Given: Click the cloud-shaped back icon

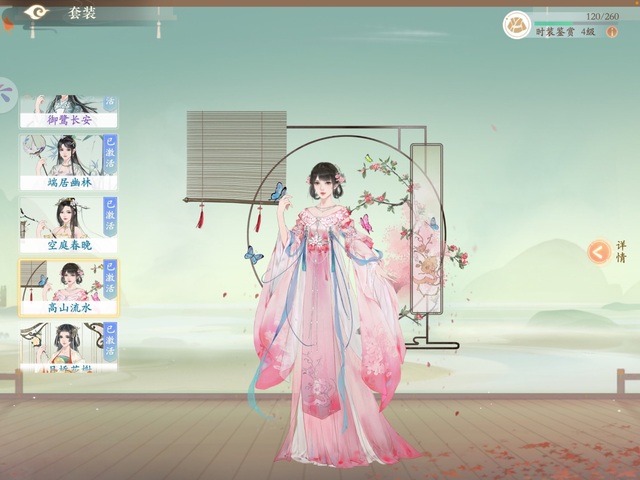Looking at the screenshot, I should point(37,12).
